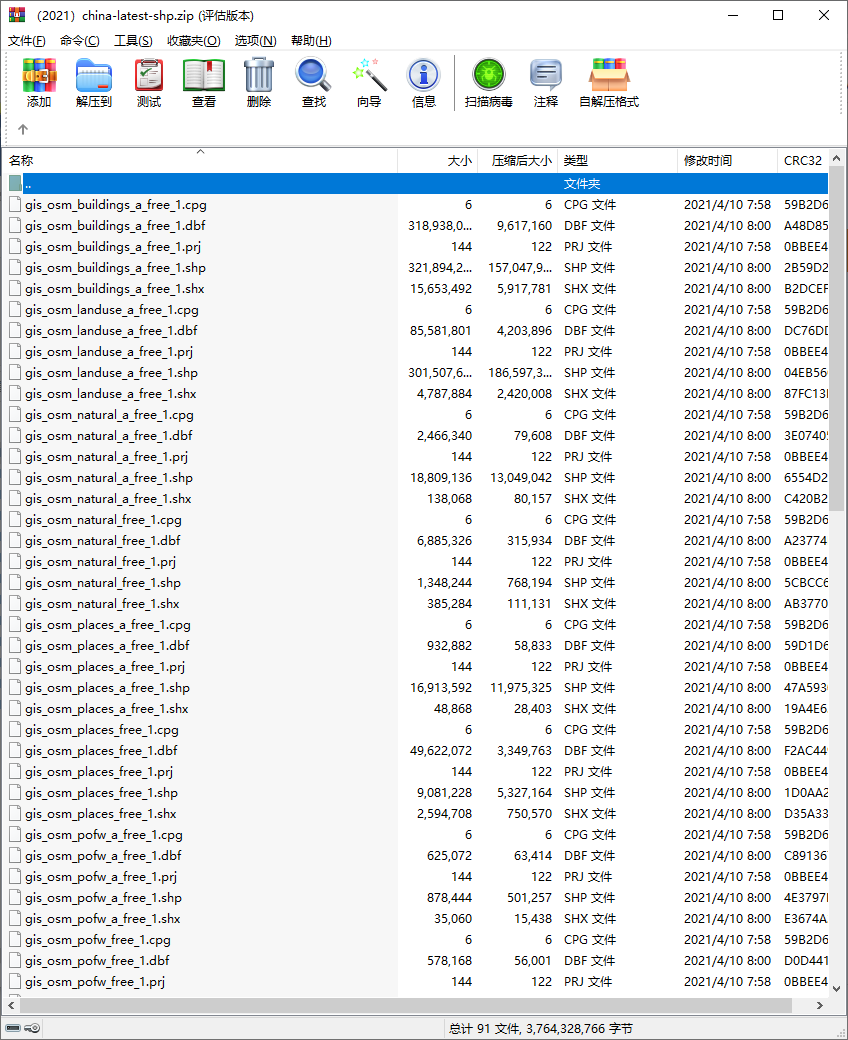This screenshot has width=848, height=1040.
Task: Select gis_osm_places_free_1.dbf file
Action: pos(416,751)
